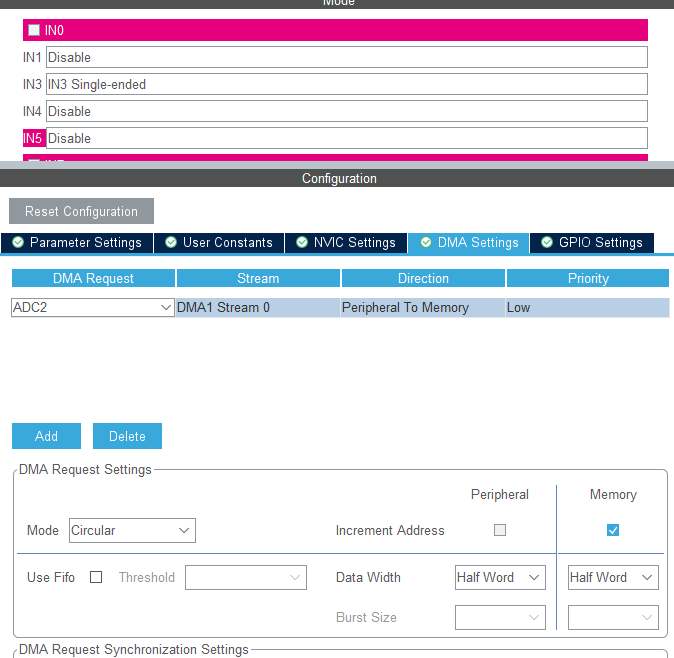
Task: Enable the Use Fifo checkbox
Action: (x=96, y=577)
